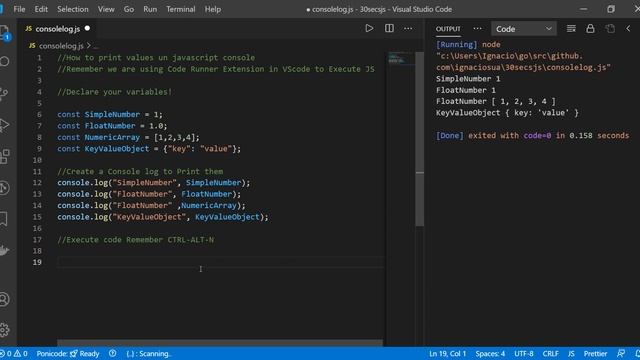This screenshot has height=360, width=640.
Task: Open the Accounts icon in activity bar
Action: point(4,299)
